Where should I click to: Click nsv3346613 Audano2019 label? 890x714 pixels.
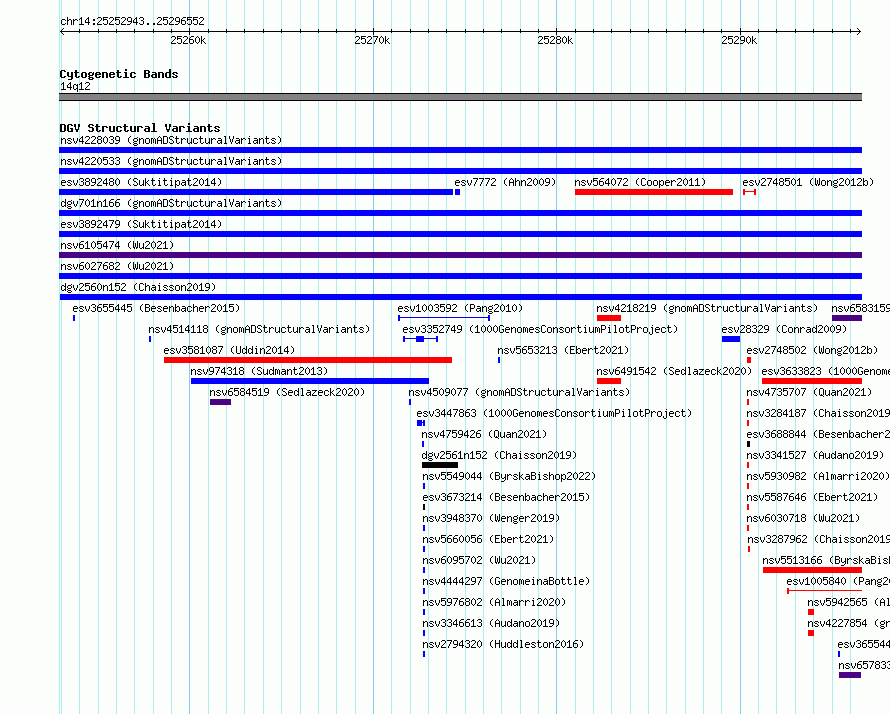tap(491, 623)
